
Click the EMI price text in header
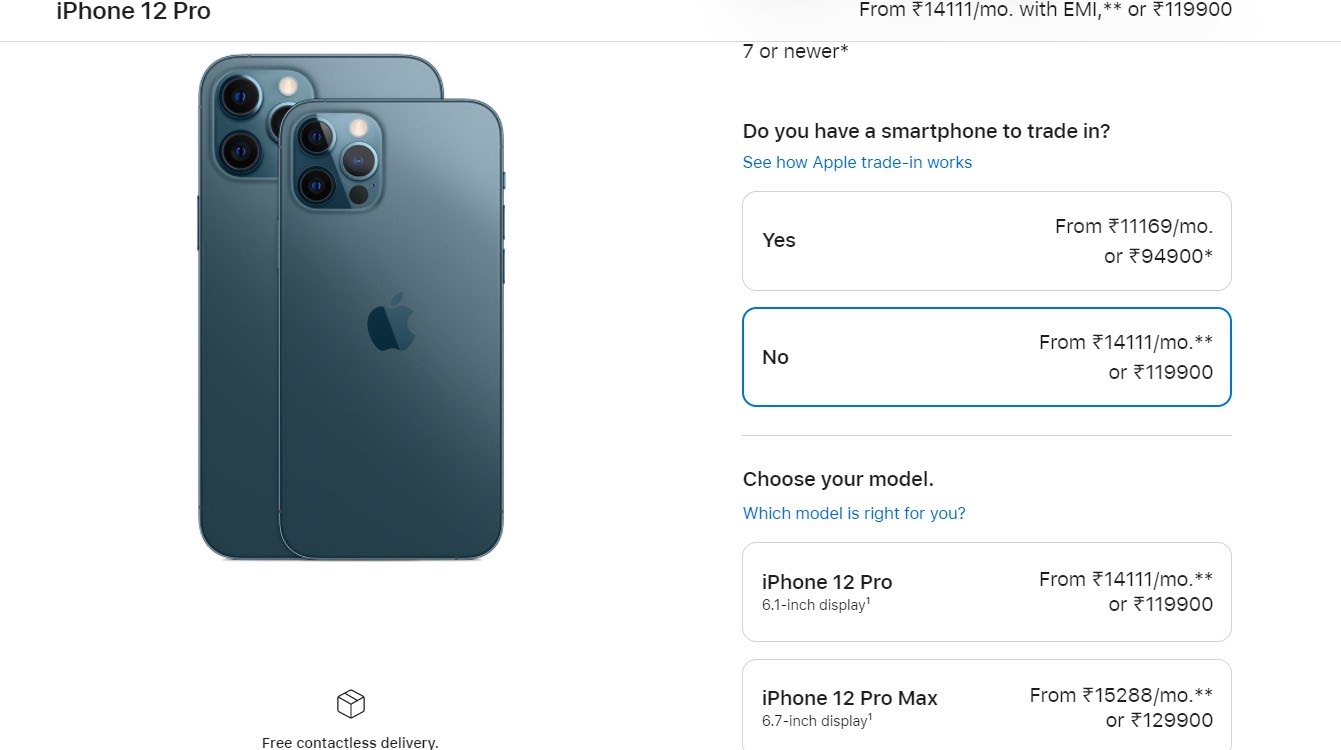coord(1045,10)
